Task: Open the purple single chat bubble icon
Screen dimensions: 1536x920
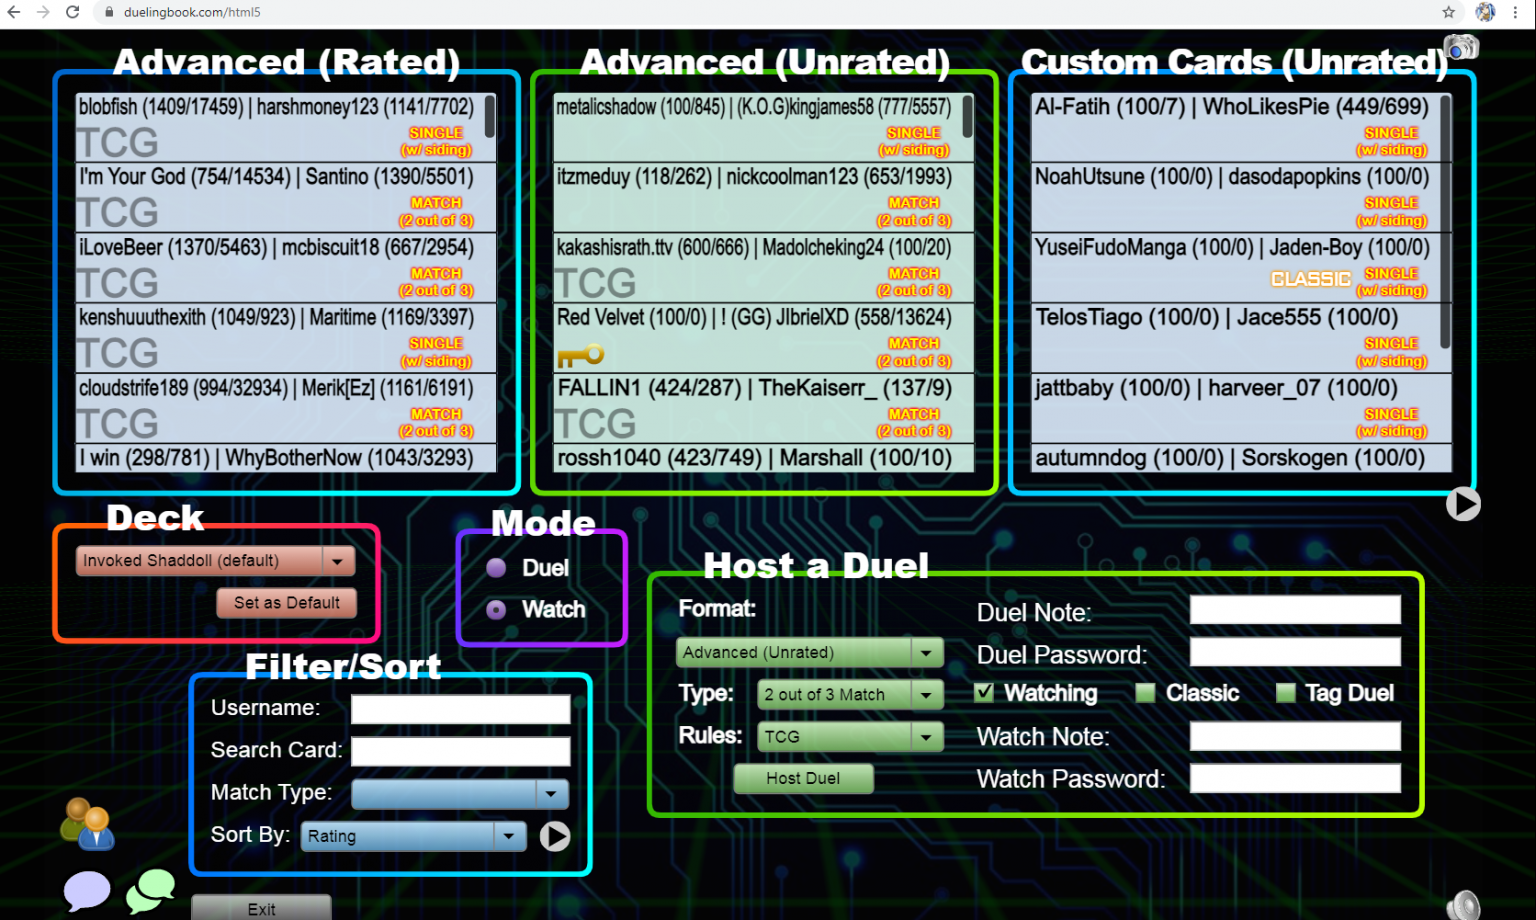Action: point(87,890)
